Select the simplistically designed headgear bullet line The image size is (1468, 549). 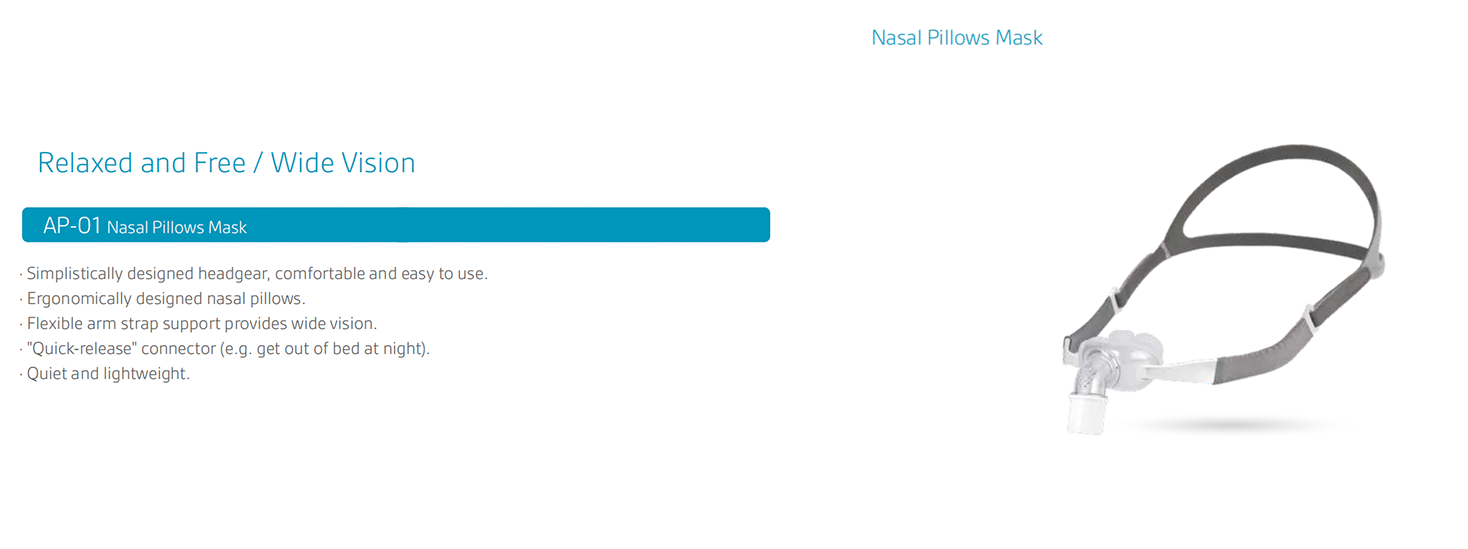pos(254,273)
